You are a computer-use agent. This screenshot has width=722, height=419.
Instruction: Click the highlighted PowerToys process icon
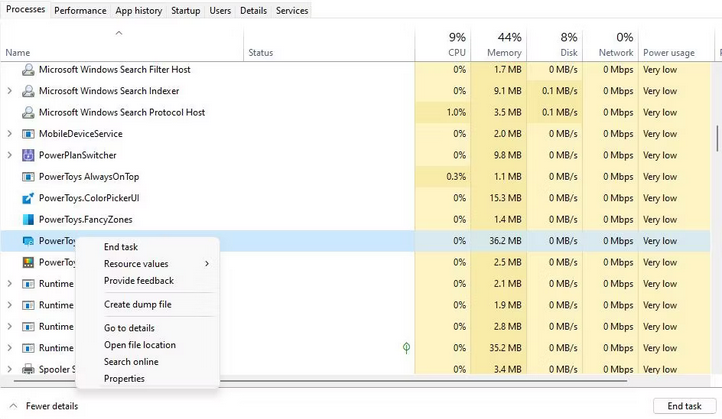click(x=28, y=241)
